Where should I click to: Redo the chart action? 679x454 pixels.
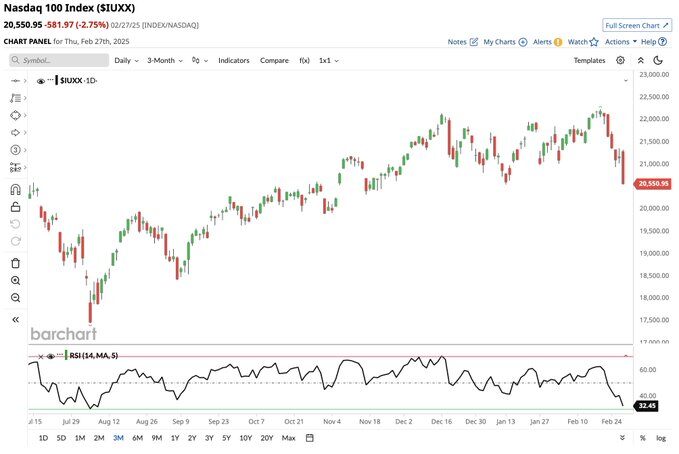pos(16,241)
